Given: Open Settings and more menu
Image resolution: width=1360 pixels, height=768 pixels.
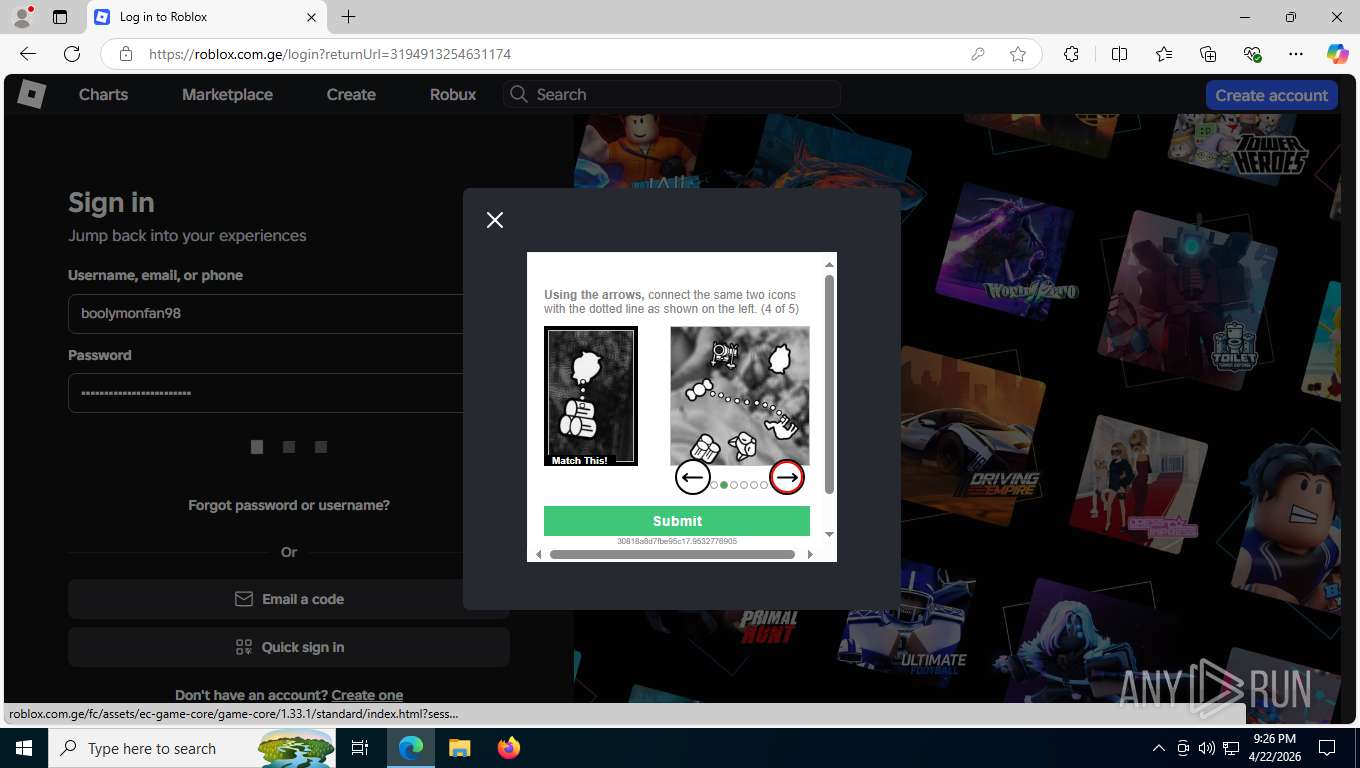Looking at the screenshot, I should [1296, 54].
